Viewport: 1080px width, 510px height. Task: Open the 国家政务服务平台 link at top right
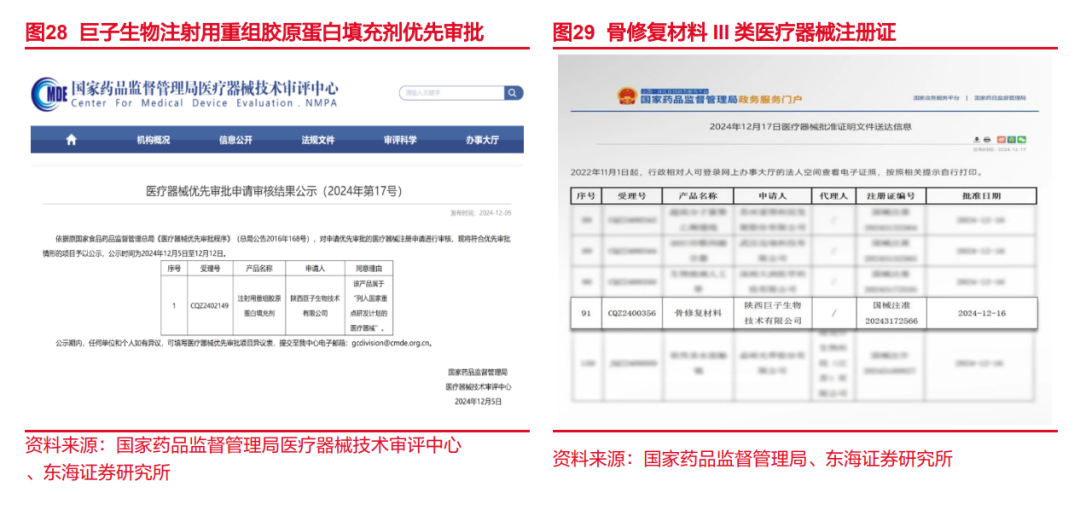(x=936, y=99)
